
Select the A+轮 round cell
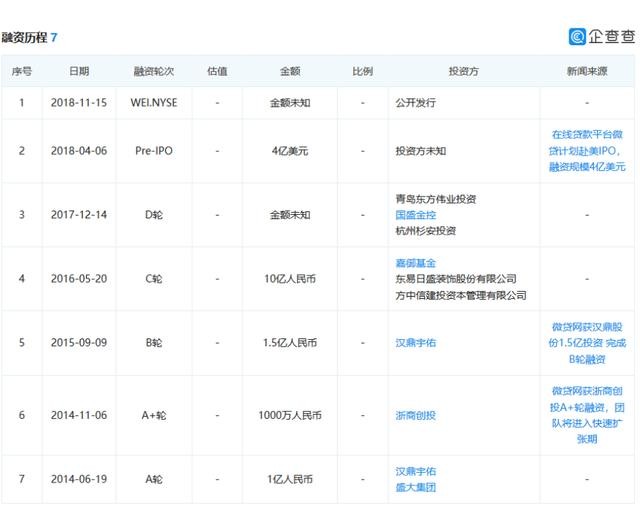(x=154, y=415)
